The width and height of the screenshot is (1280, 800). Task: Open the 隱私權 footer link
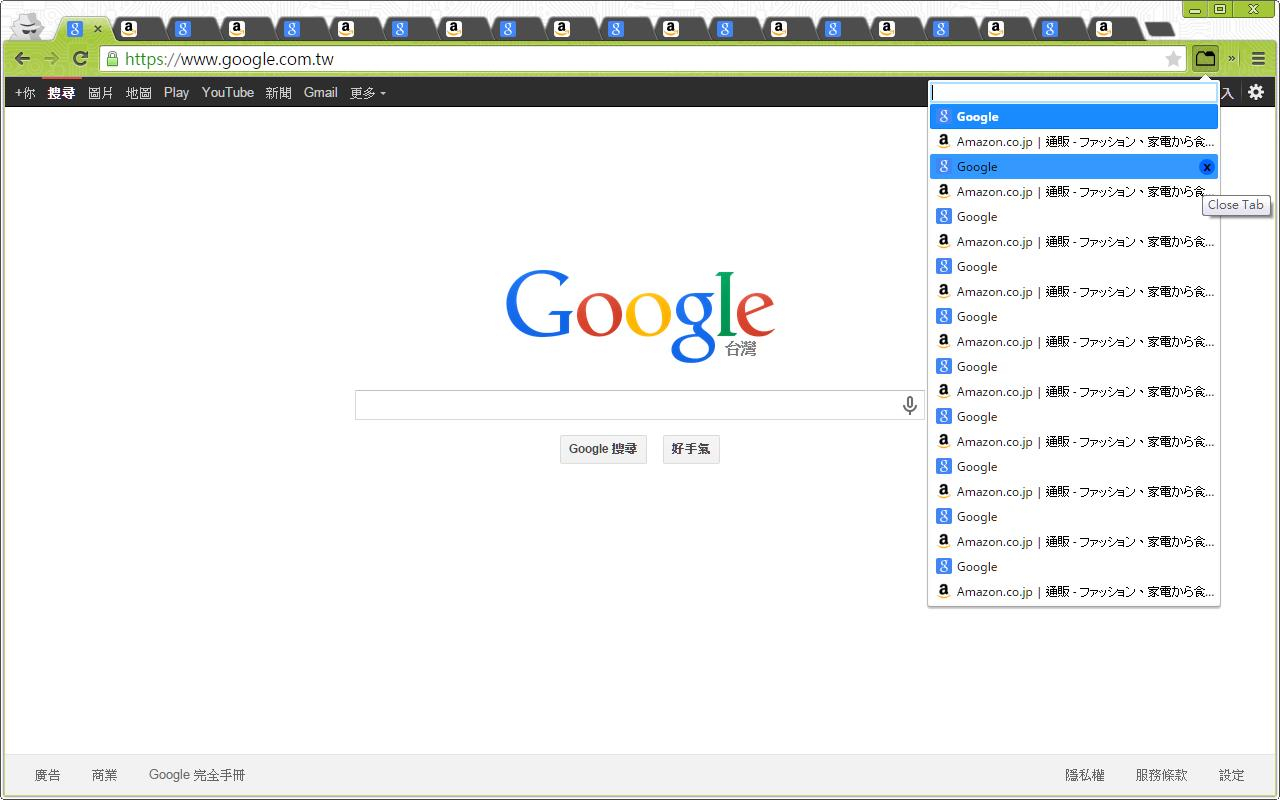point(1085,775)
